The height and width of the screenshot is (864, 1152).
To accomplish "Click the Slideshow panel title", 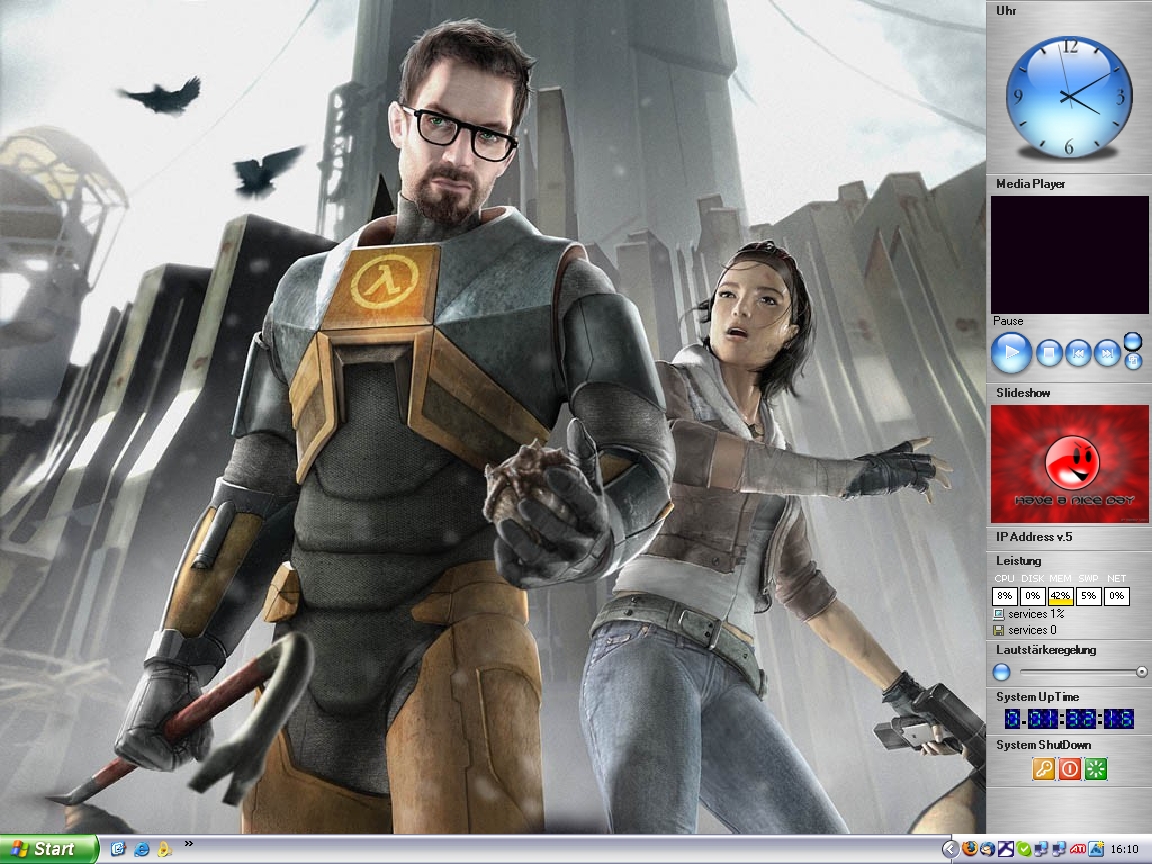I will click(1023, 393).
